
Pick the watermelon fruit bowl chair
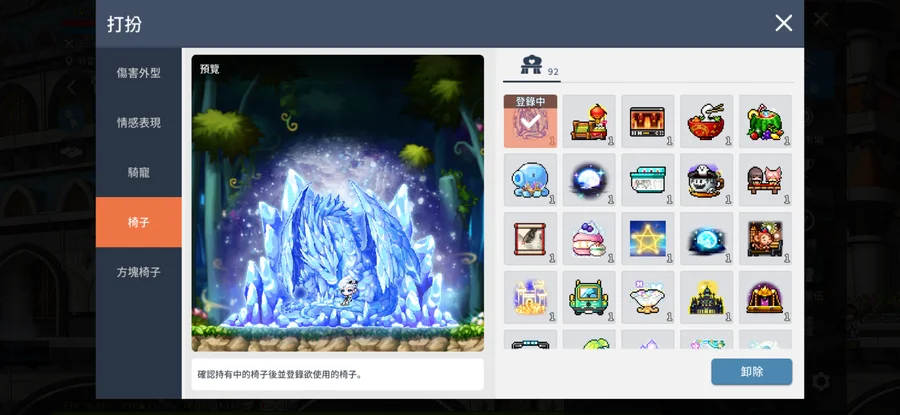point(765,122)
